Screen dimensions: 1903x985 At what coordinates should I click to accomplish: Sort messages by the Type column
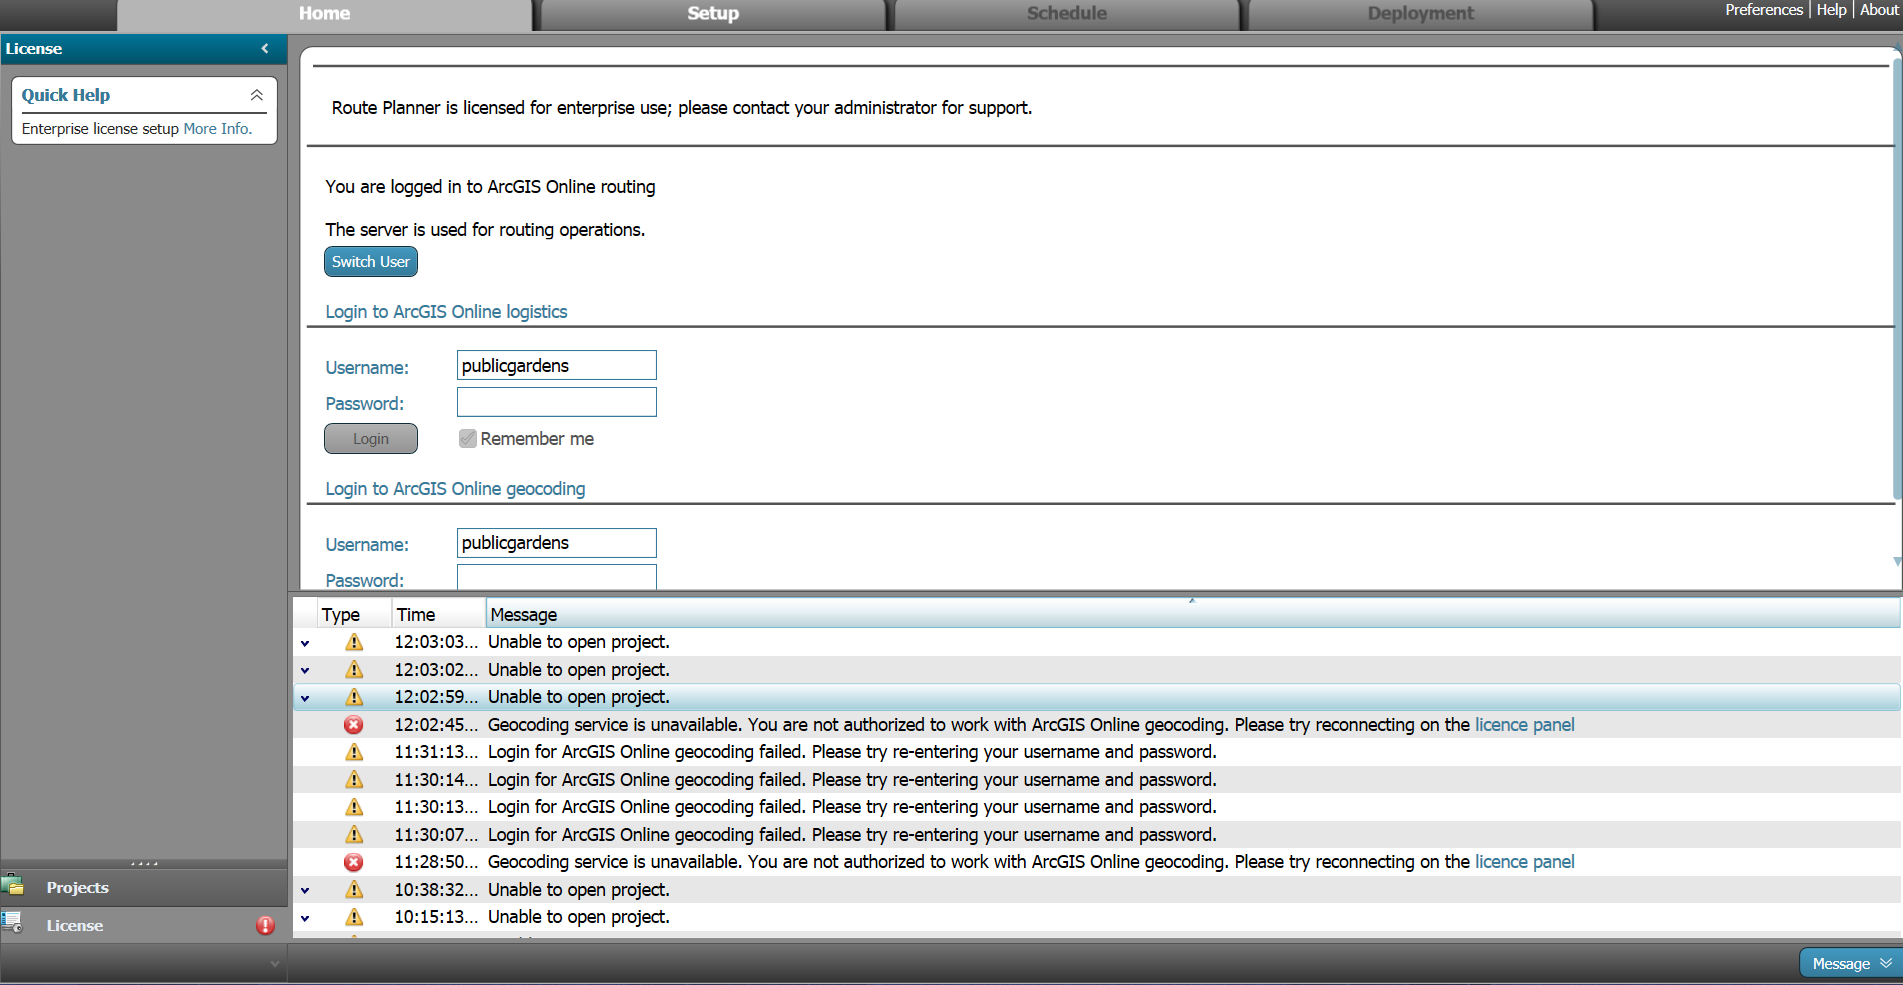tap(354, 614)
